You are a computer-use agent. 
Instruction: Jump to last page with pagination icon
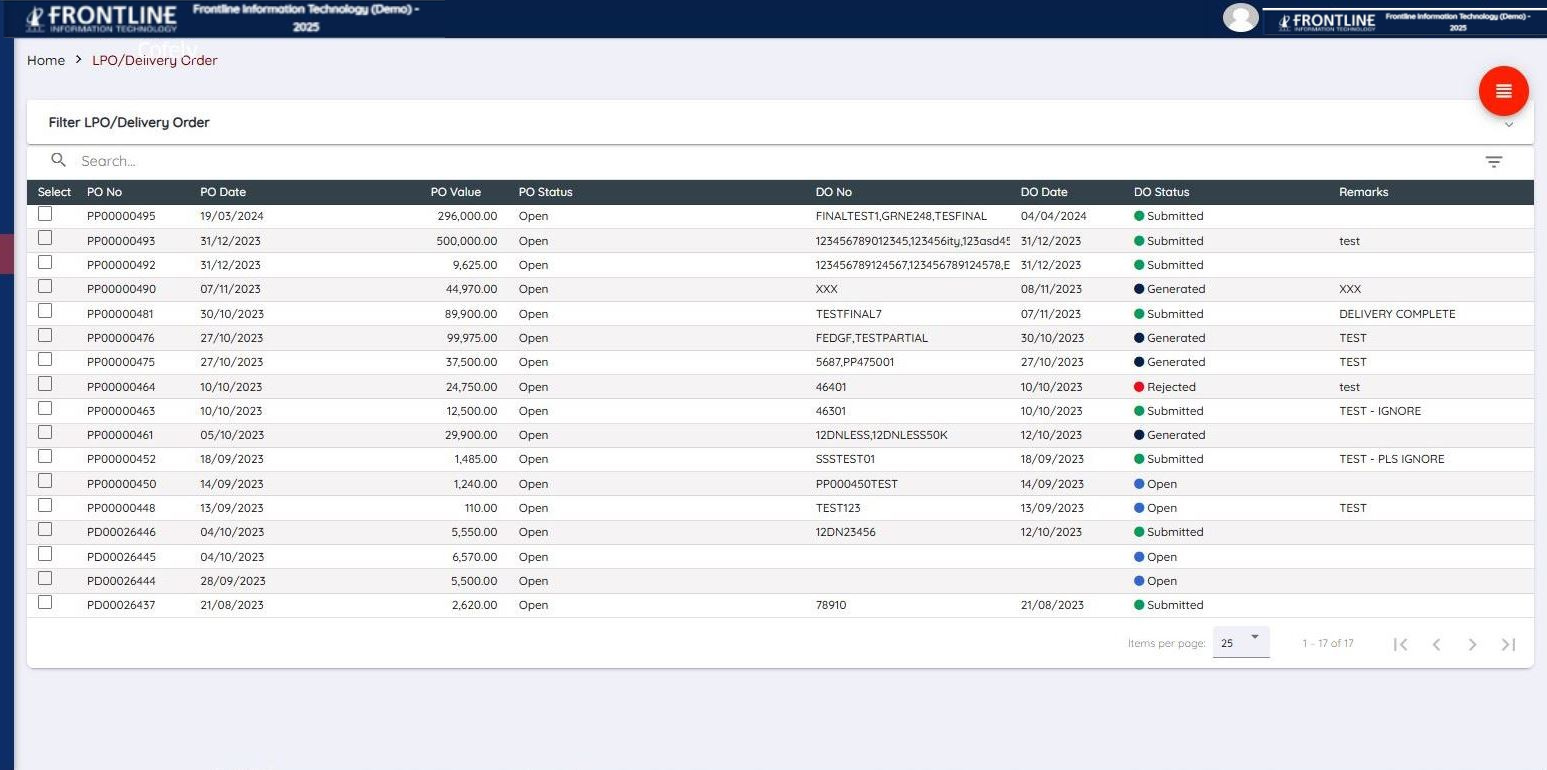1508,644
